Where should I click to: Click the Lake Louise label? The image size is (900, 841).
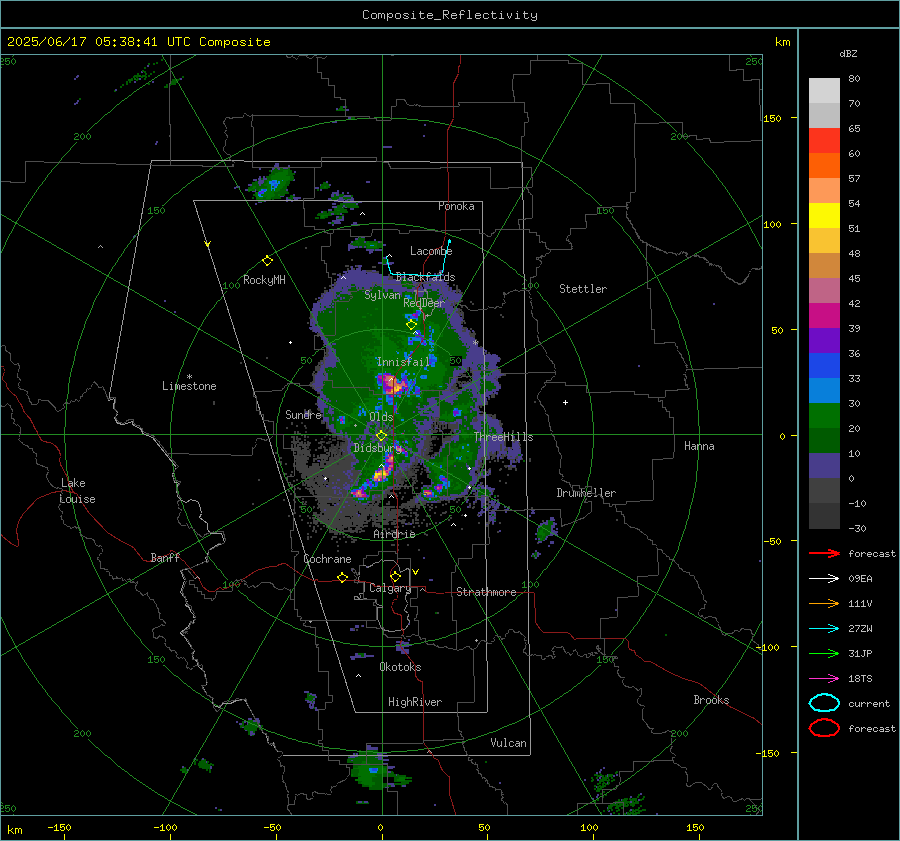click(x=77, y=491)
